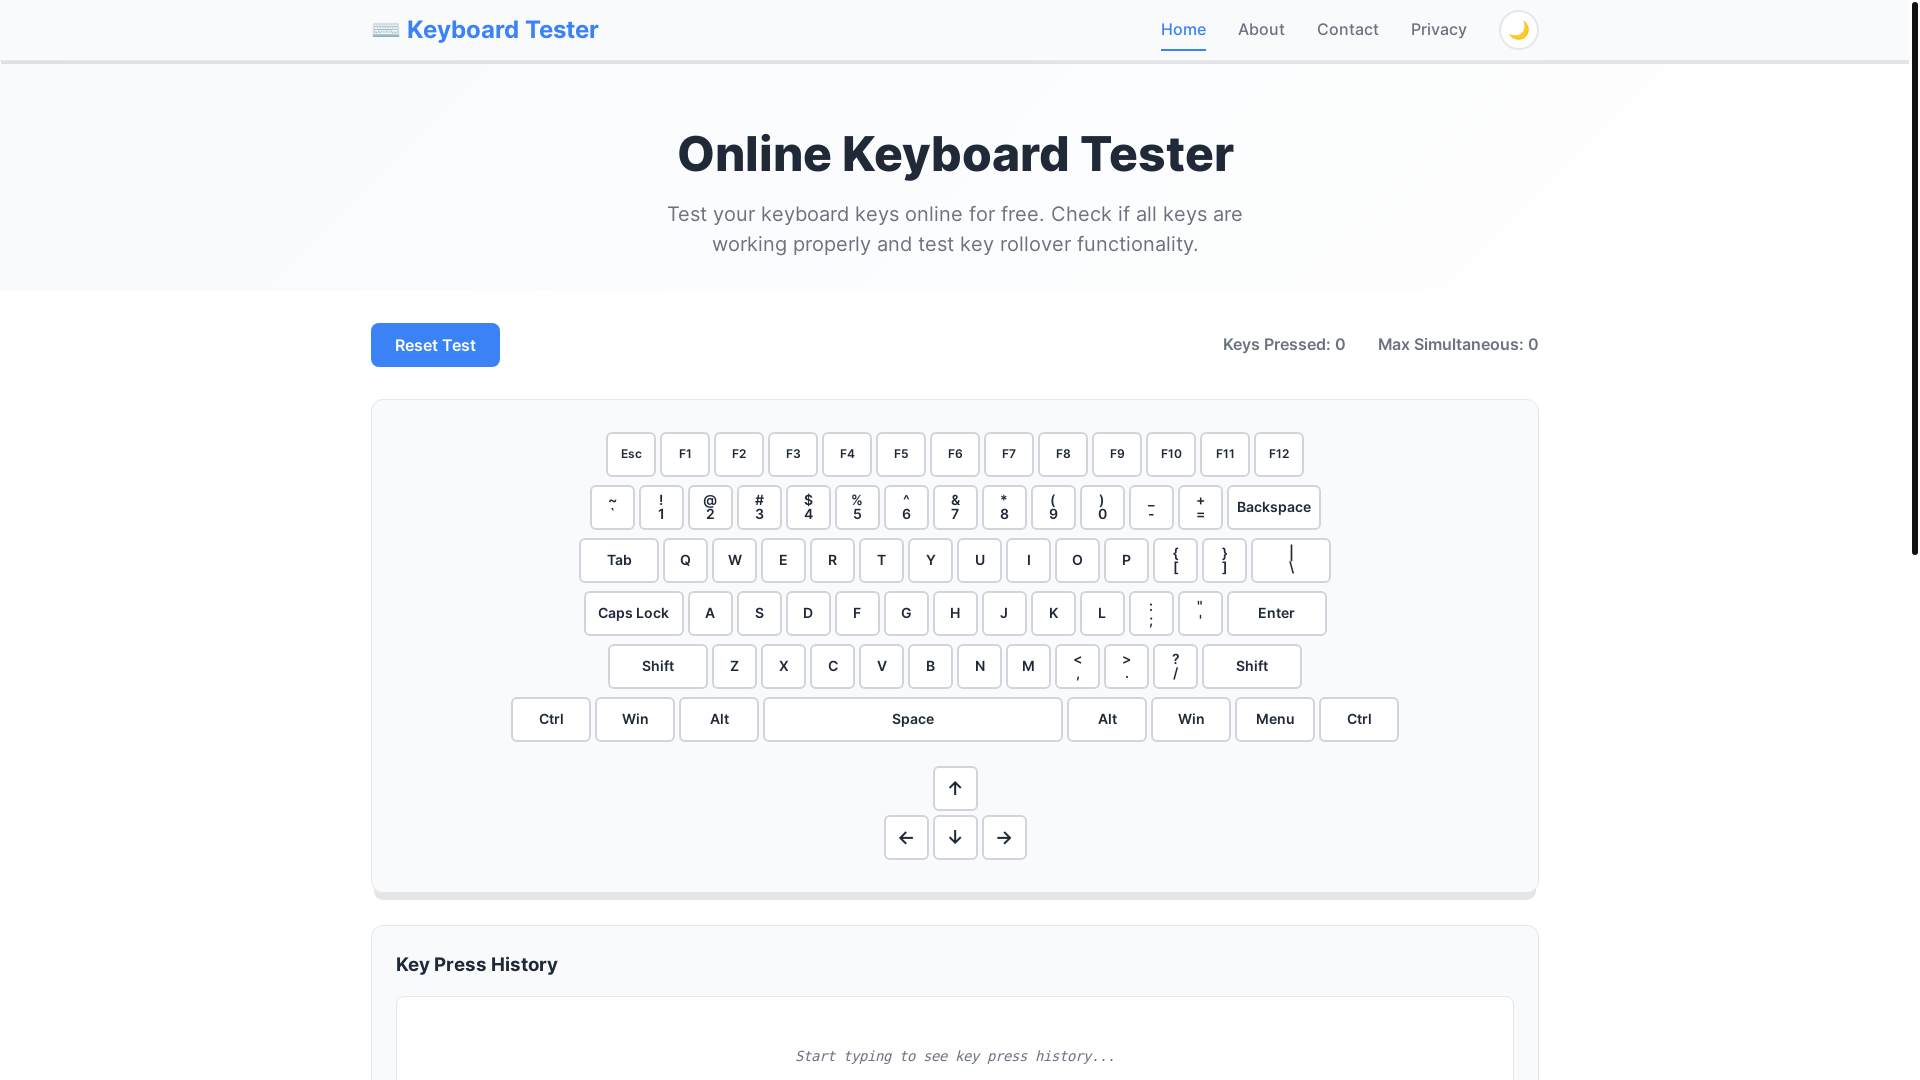Viewport: 1920px width, 1080px height.
Task: Open the About page
Action: coord(1261,30)
